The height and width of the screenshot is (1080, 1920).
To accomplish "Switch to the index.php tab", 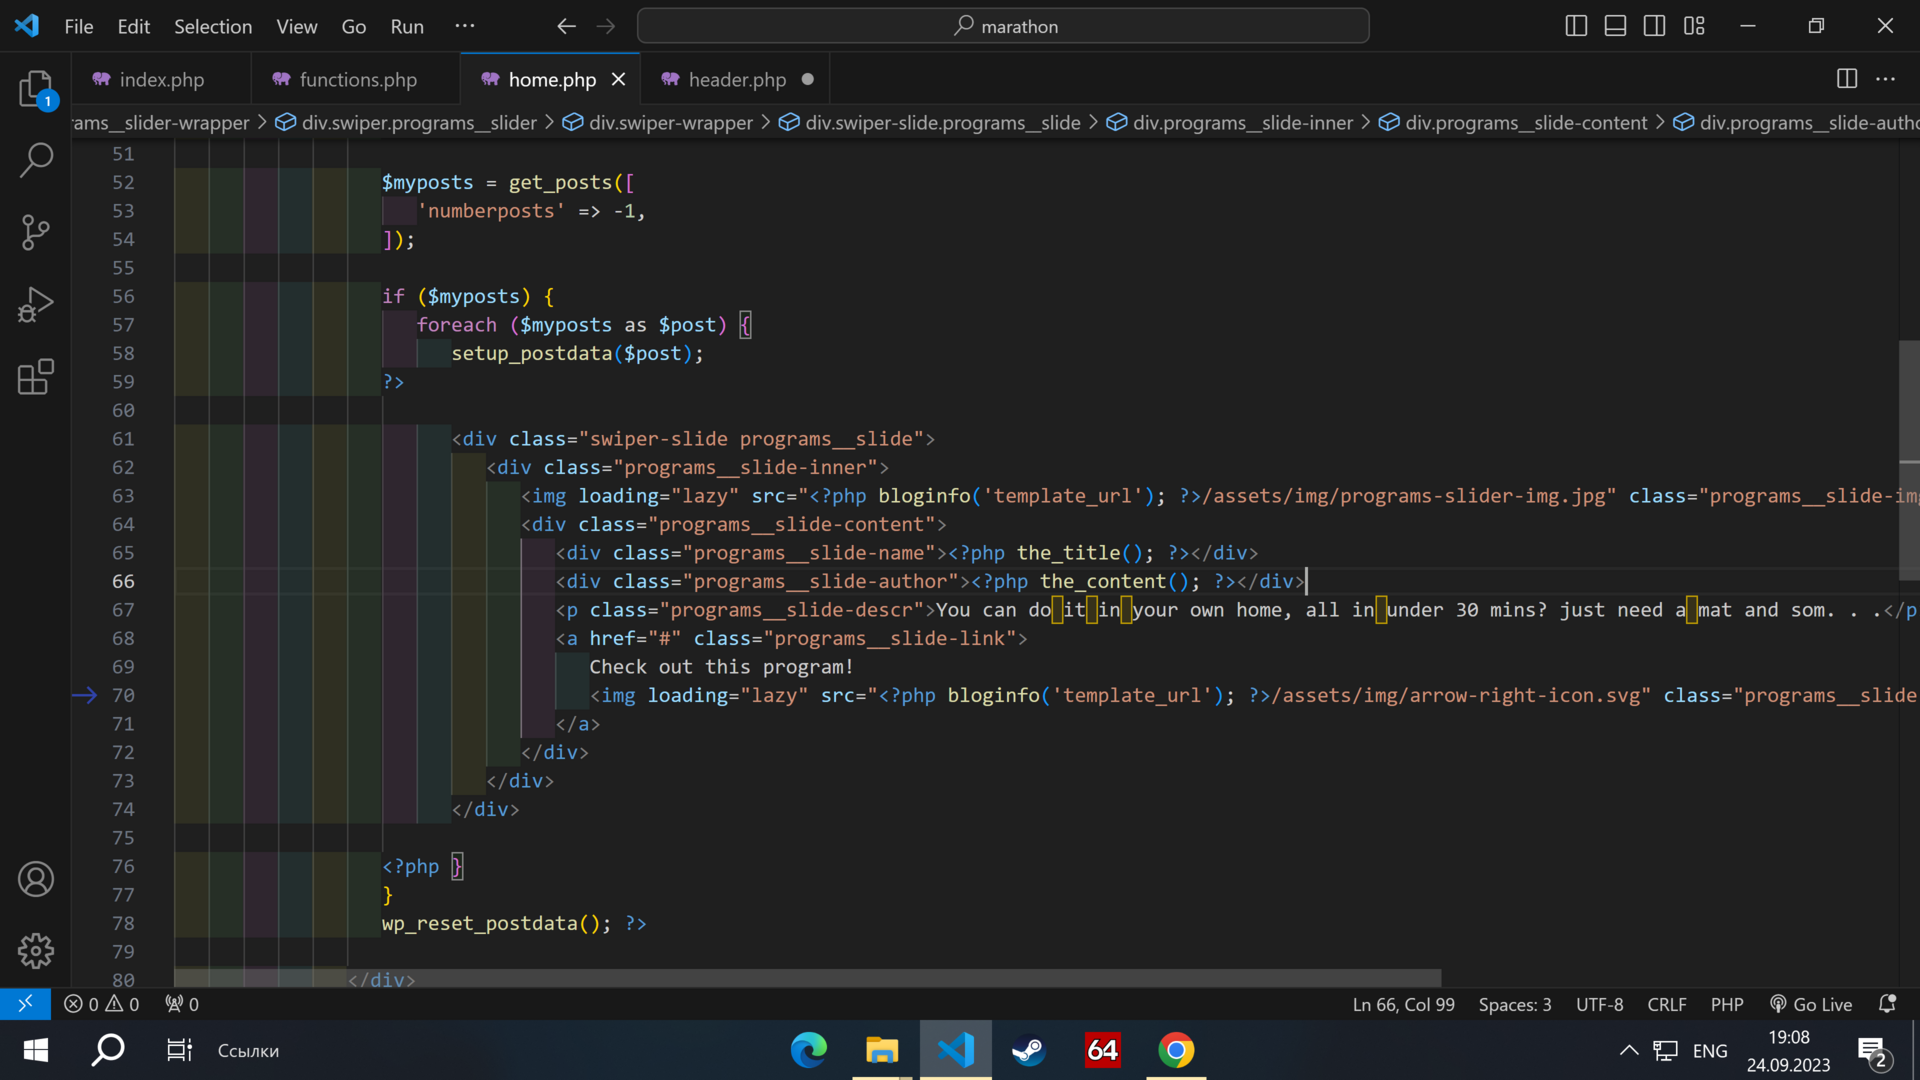I will pos(161,79).
